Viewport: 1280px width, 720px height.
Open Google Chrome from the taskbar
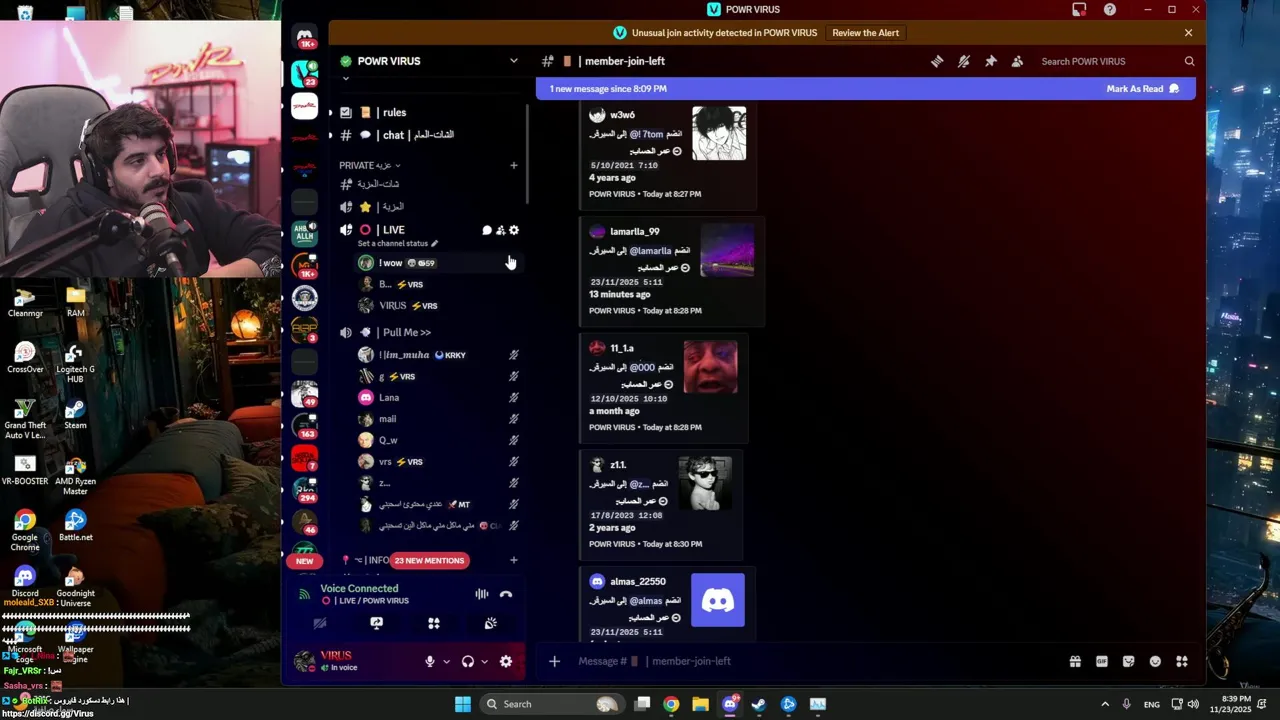(x=671, y=704)
